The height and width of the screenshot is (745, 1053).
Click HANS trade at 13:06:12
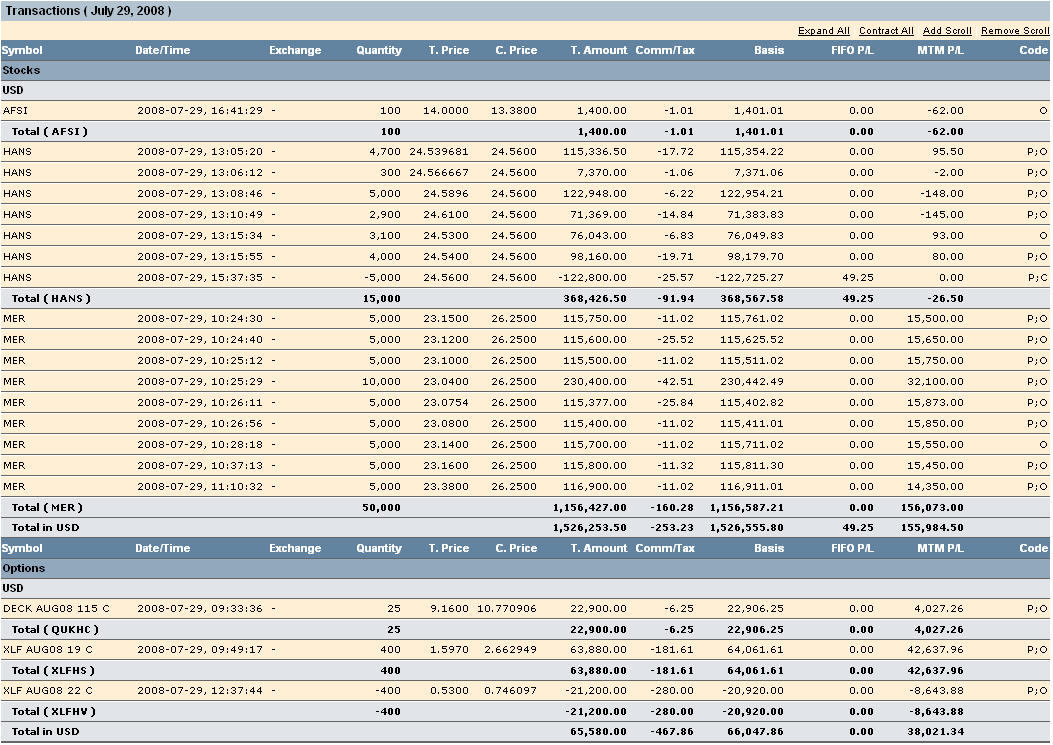(x=525, y=173)
